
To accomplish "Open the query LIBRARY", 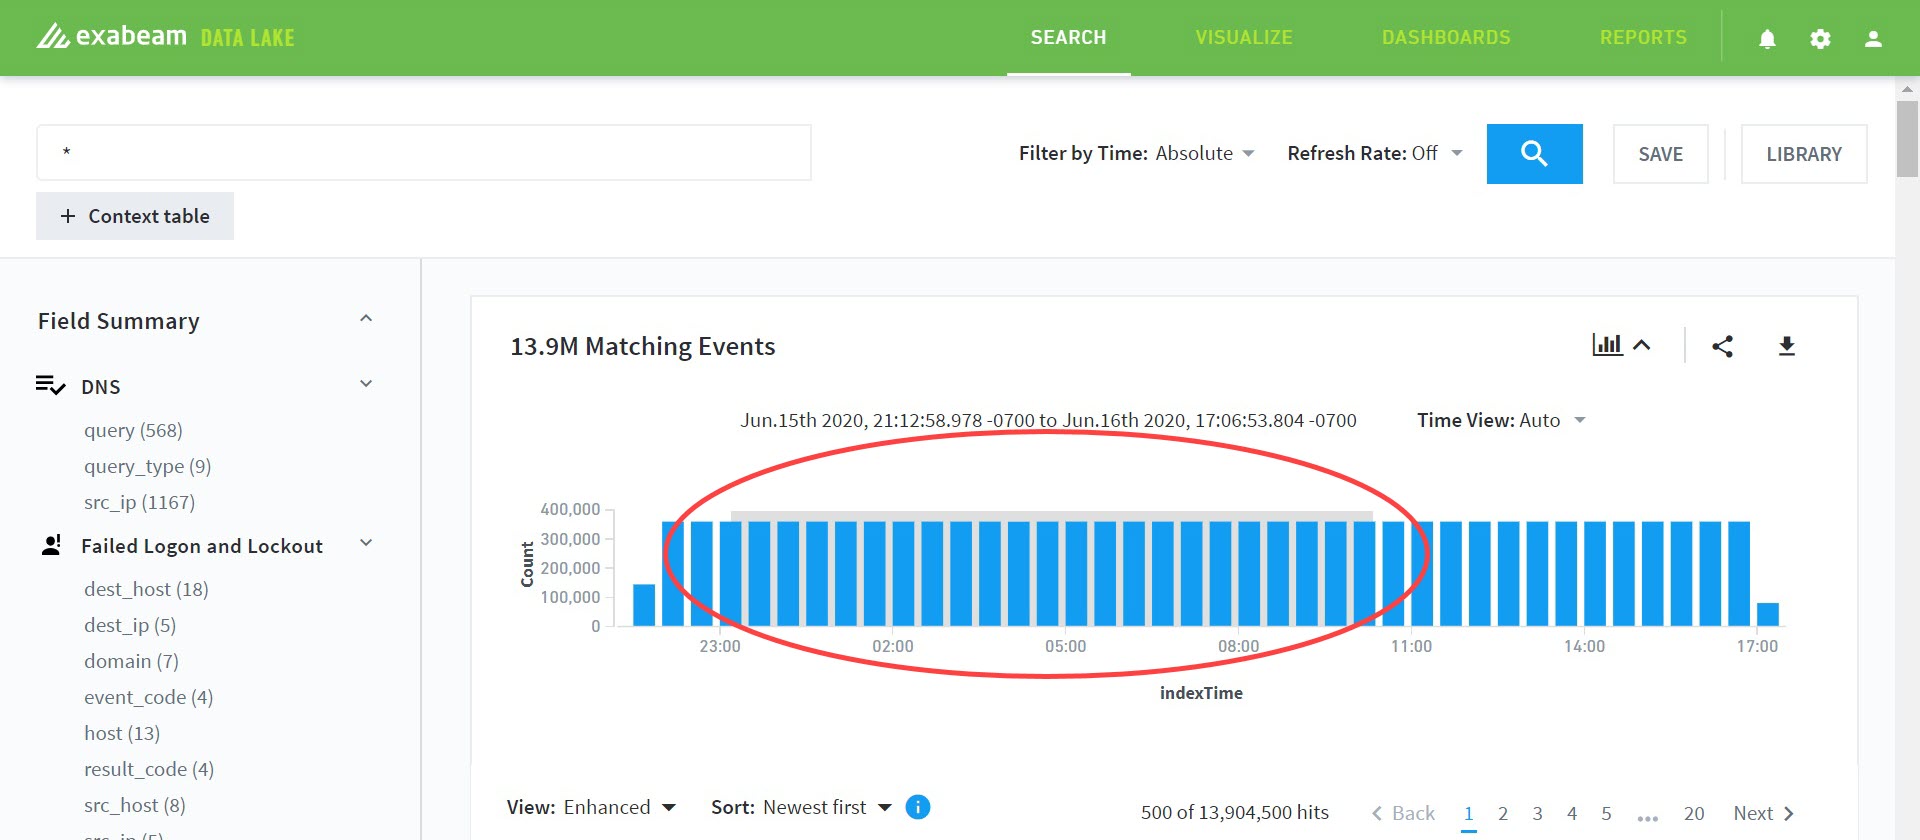I will pyautogui.click(x=1803, y=154).
